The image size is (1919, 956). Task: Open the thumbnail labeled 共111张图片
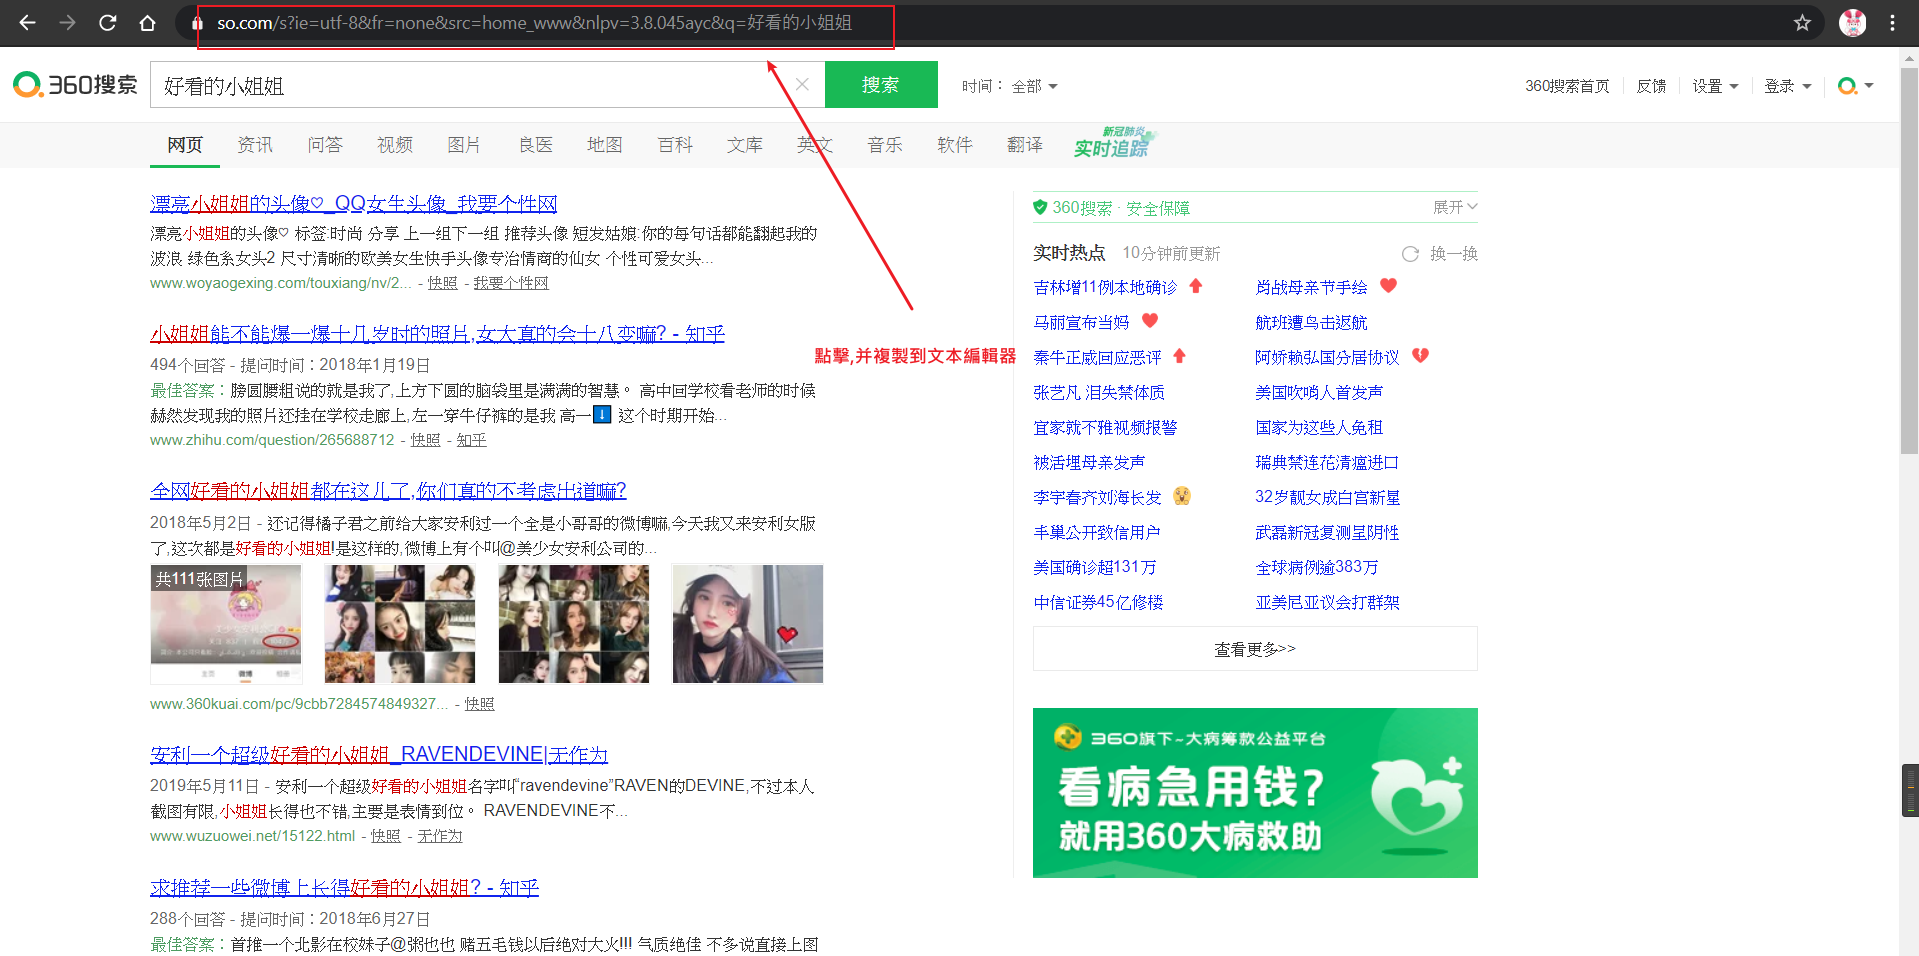pyautogui.click(x=226, y=624)
